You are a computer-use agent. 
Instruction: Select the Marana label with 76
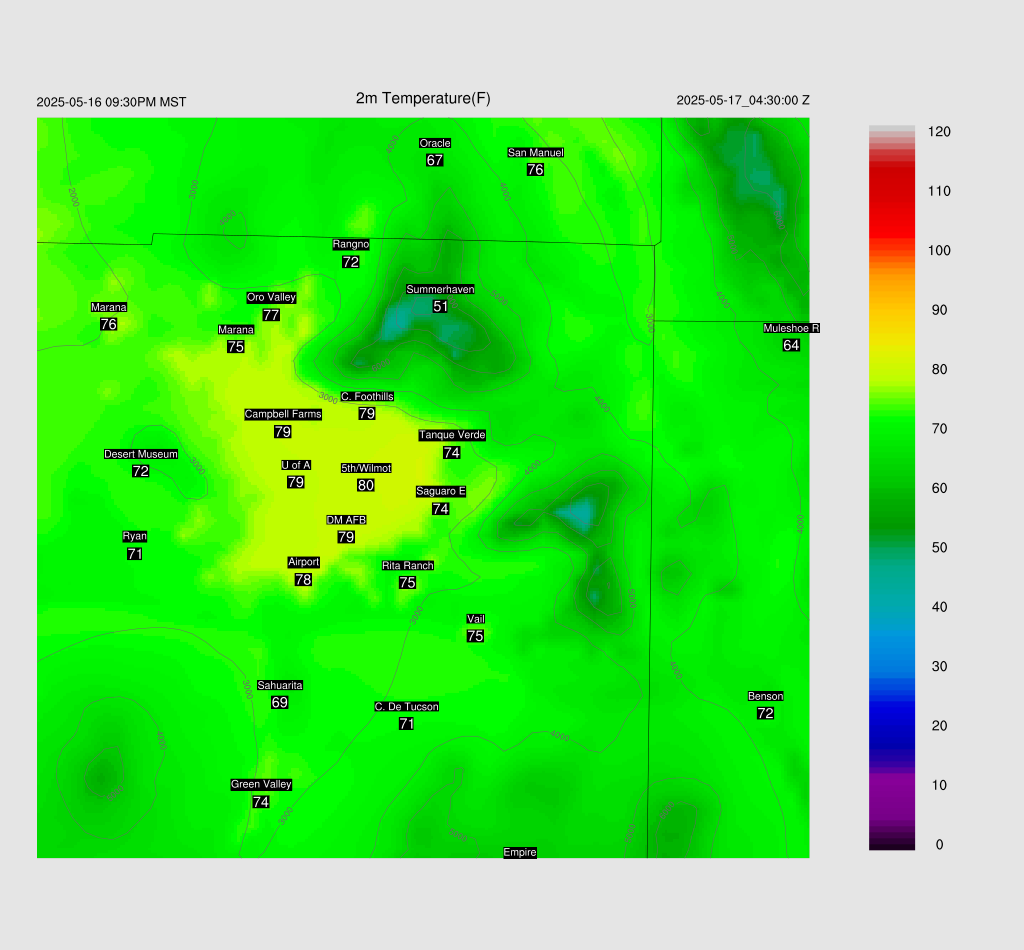click(108, 307)
